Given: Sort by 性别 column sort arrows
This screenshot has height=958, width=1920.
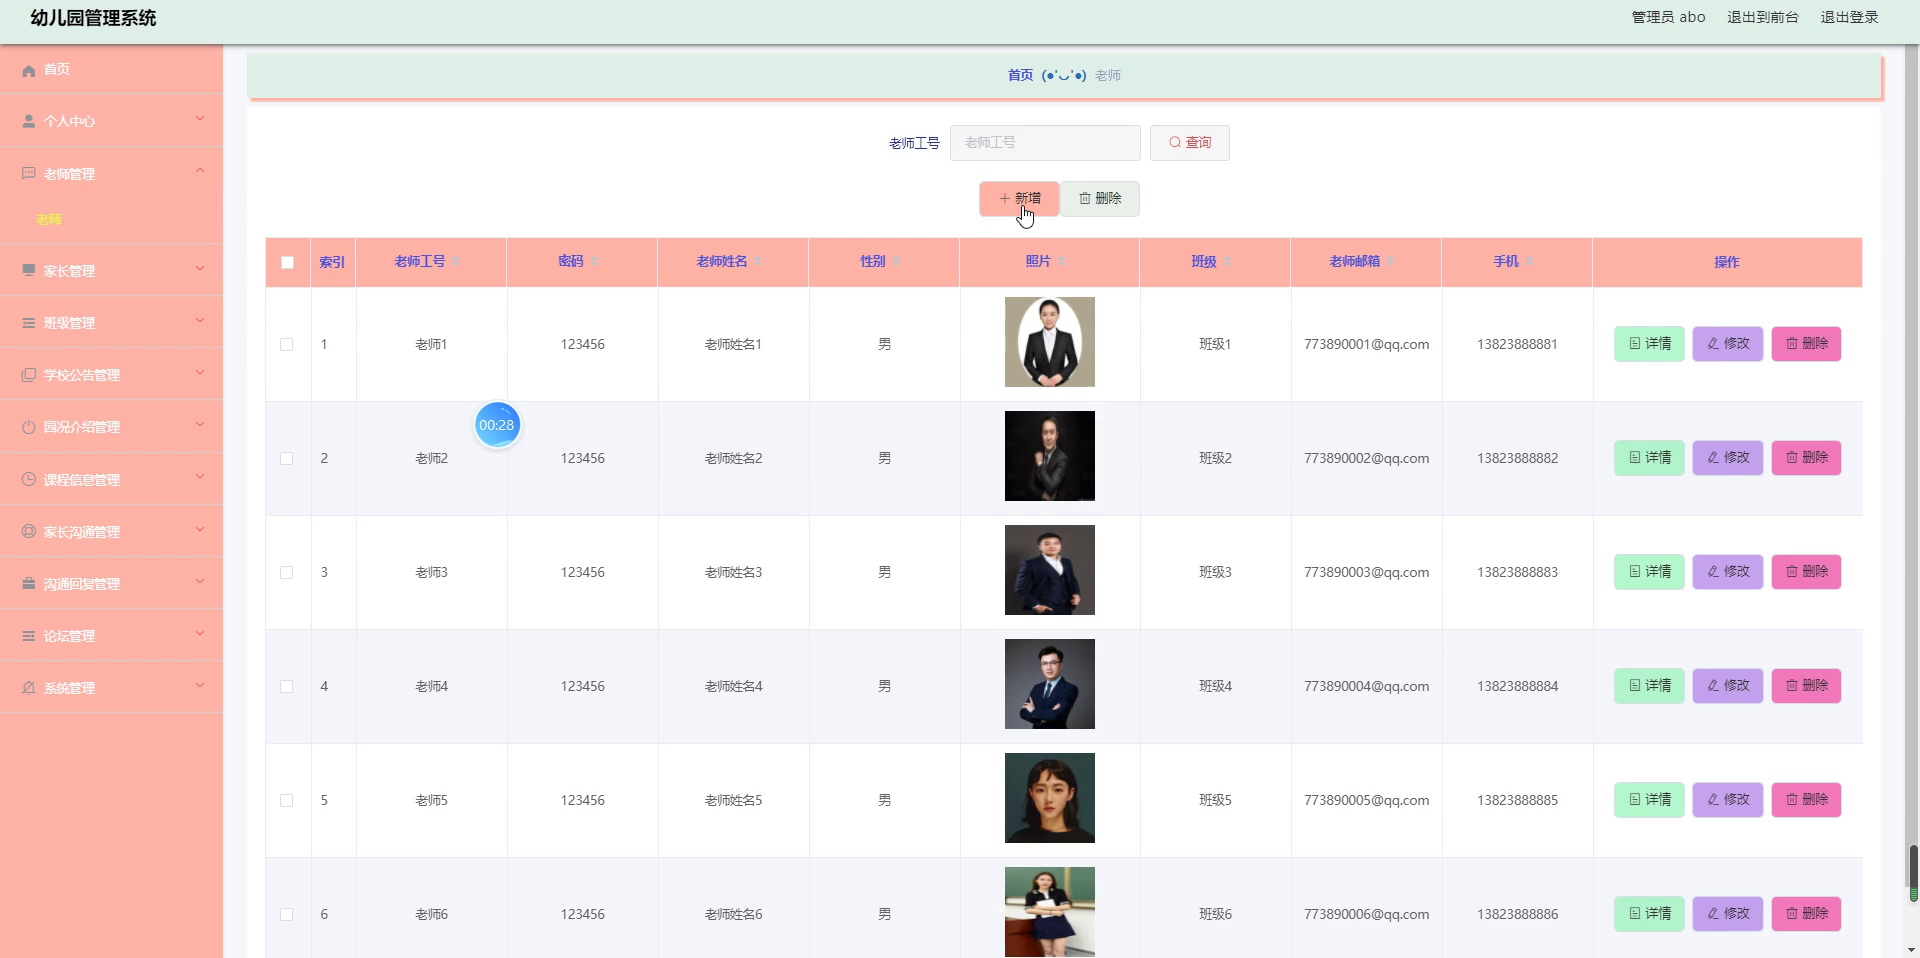Looking at the screenshot, I should pyautogui.click(x=896, y=262).
